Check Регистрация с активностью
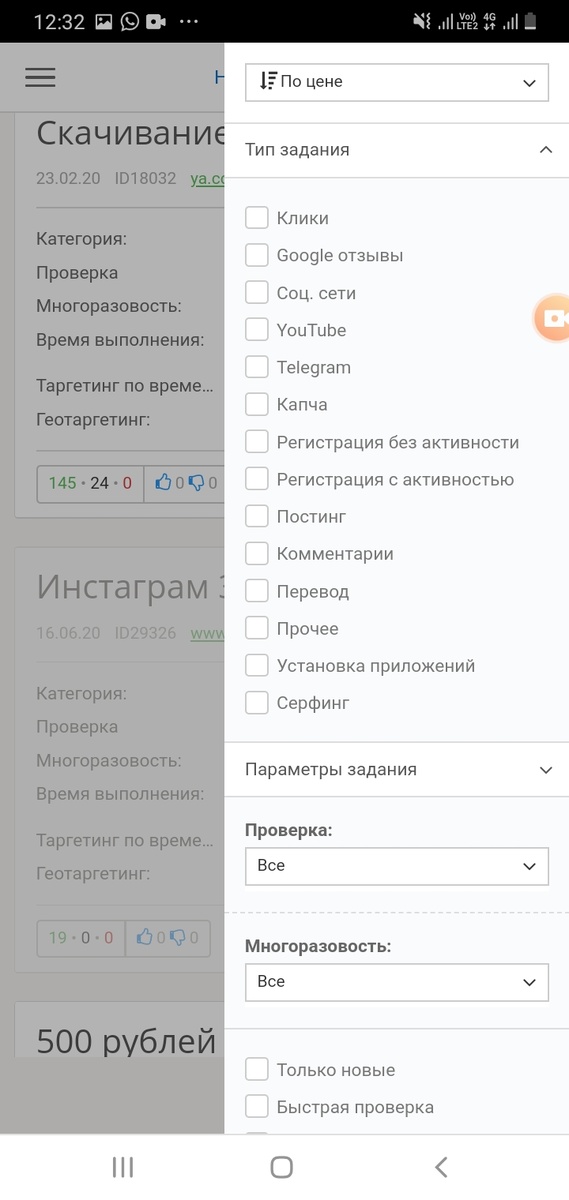Screen dimensions: 569x1200 257,479
